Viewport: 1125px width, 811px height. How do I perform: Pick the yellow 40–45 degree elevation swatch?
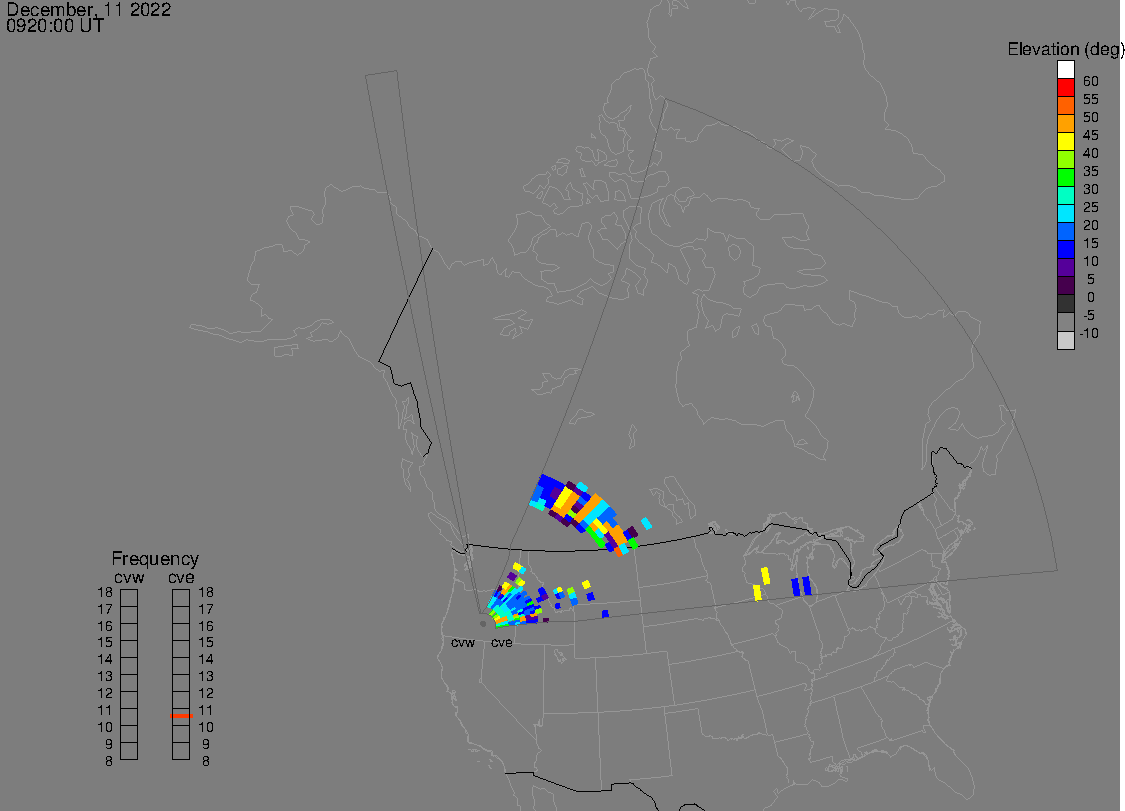[x=1066, y=142]
